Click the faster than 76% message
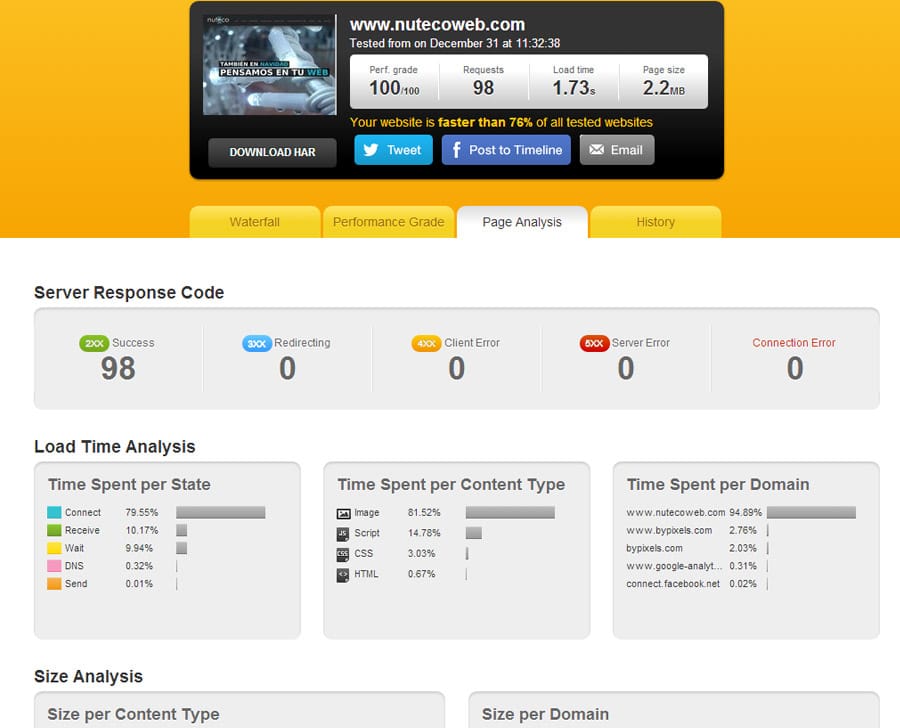This screenshot has height=728, width=900. click(x=501, y=122)
